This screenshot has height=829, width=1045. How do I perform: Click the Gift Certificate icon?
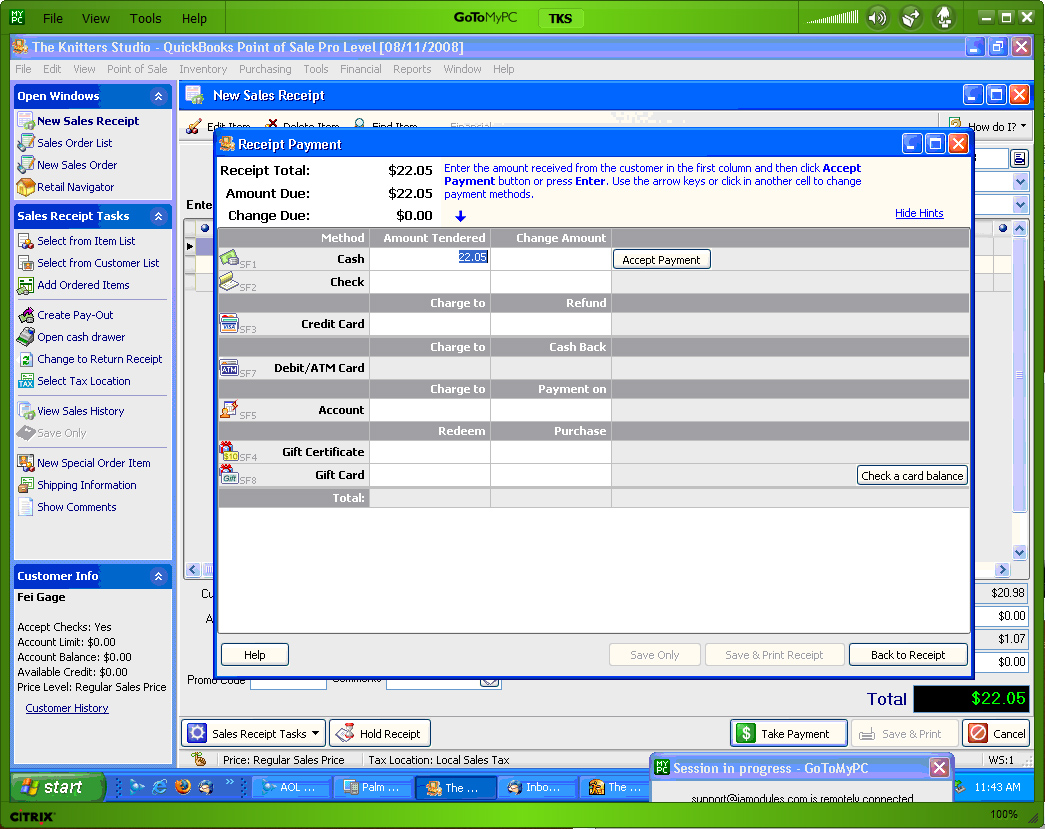click(x=229, y=451)
